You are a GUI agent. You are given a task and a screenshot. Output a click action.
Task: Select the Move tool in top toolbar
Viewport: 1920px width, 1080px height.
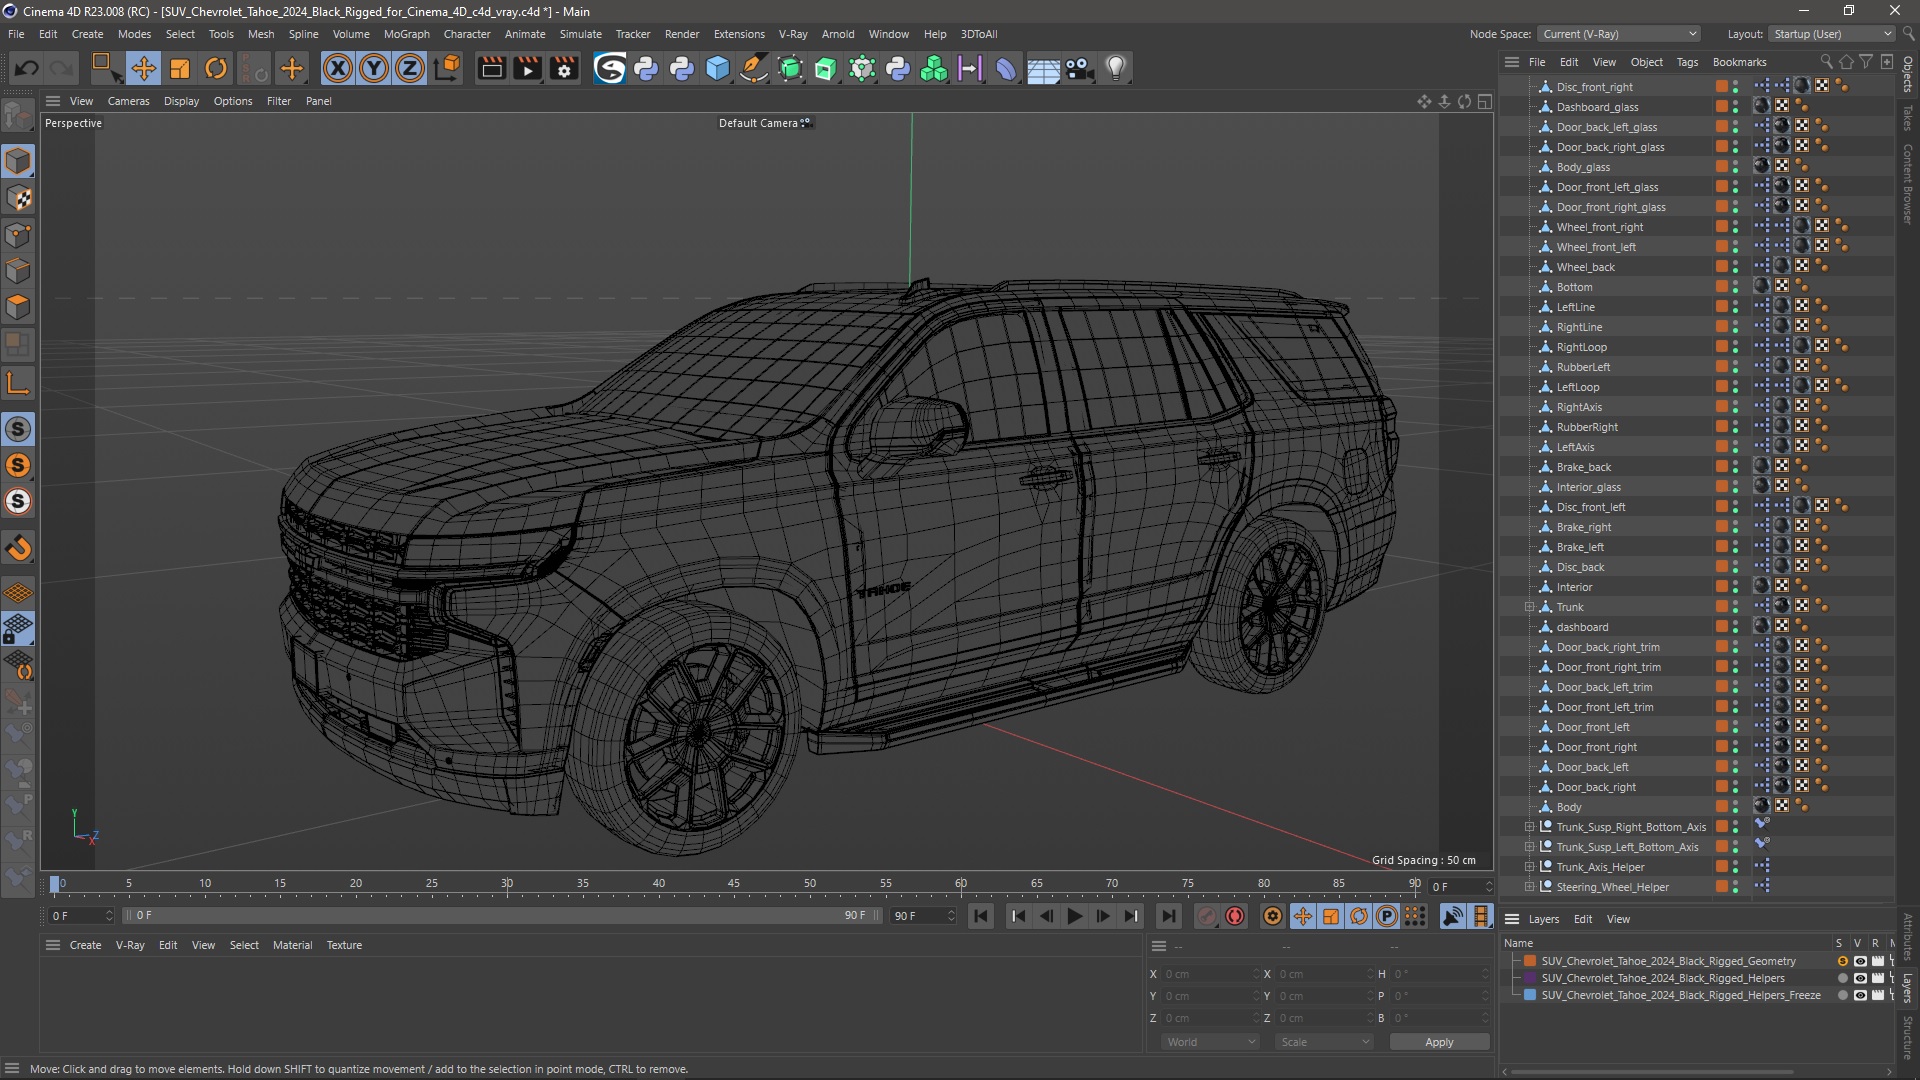coord(143,68)
